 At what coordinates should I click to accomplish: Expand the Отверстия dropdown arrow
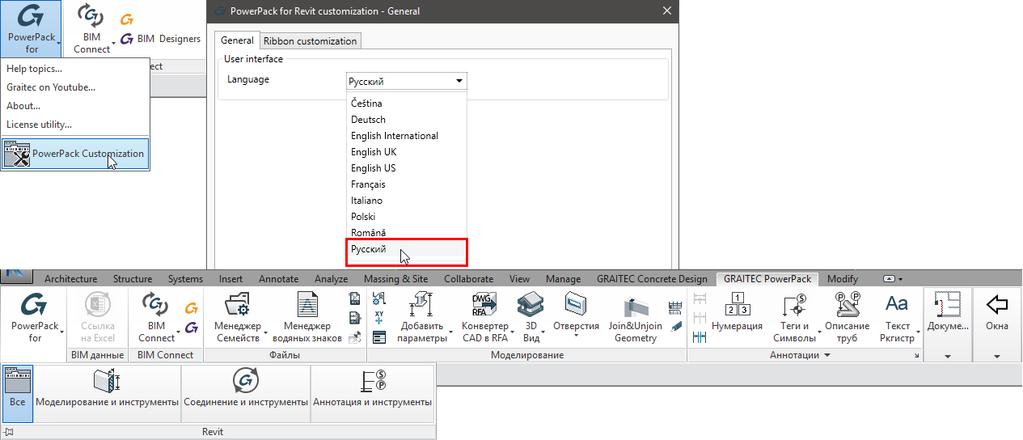pos(576,338)
